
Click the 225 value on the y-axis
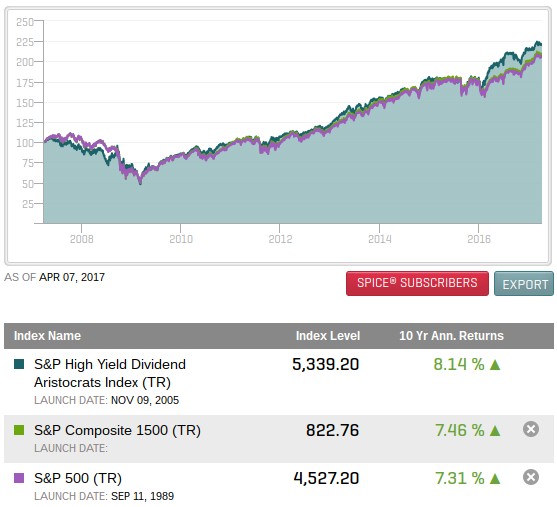coord(25,42)
